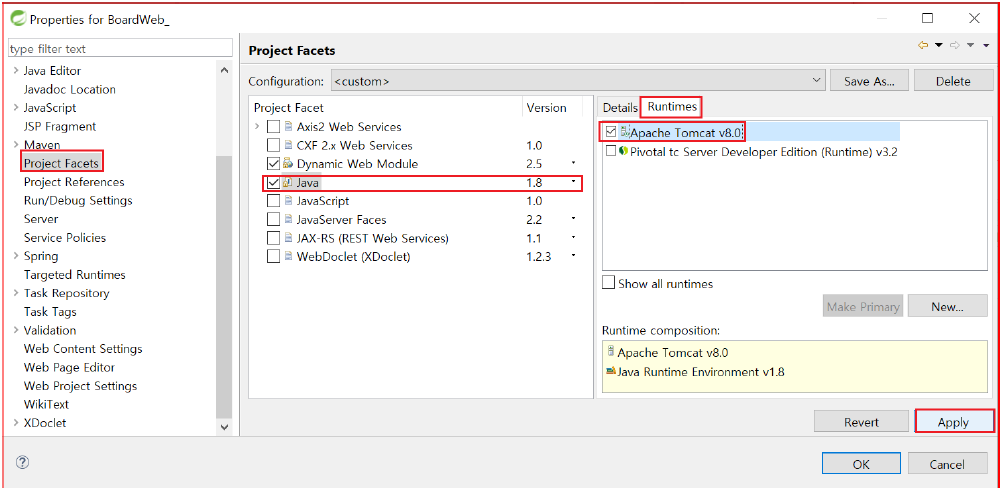Viewport: 1004px width, 491px height.
Task: Click the Java facet icon
Action: (287, 182)
